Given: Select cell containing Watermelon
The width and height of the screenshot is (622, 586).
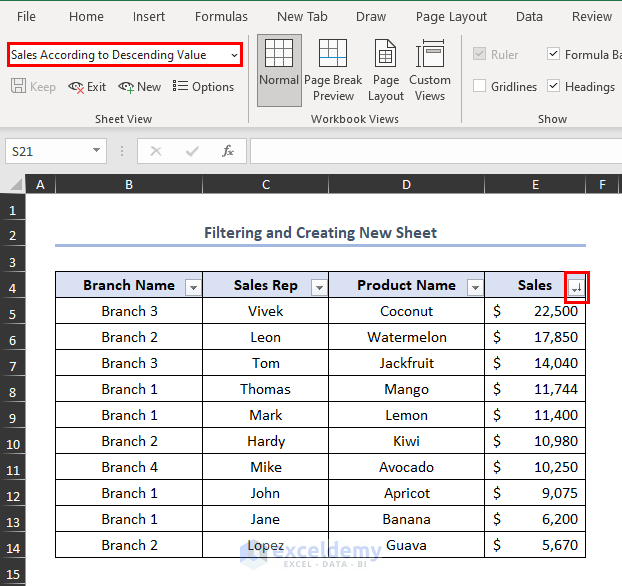Looking at the screenshot, I should pos(406,337).
